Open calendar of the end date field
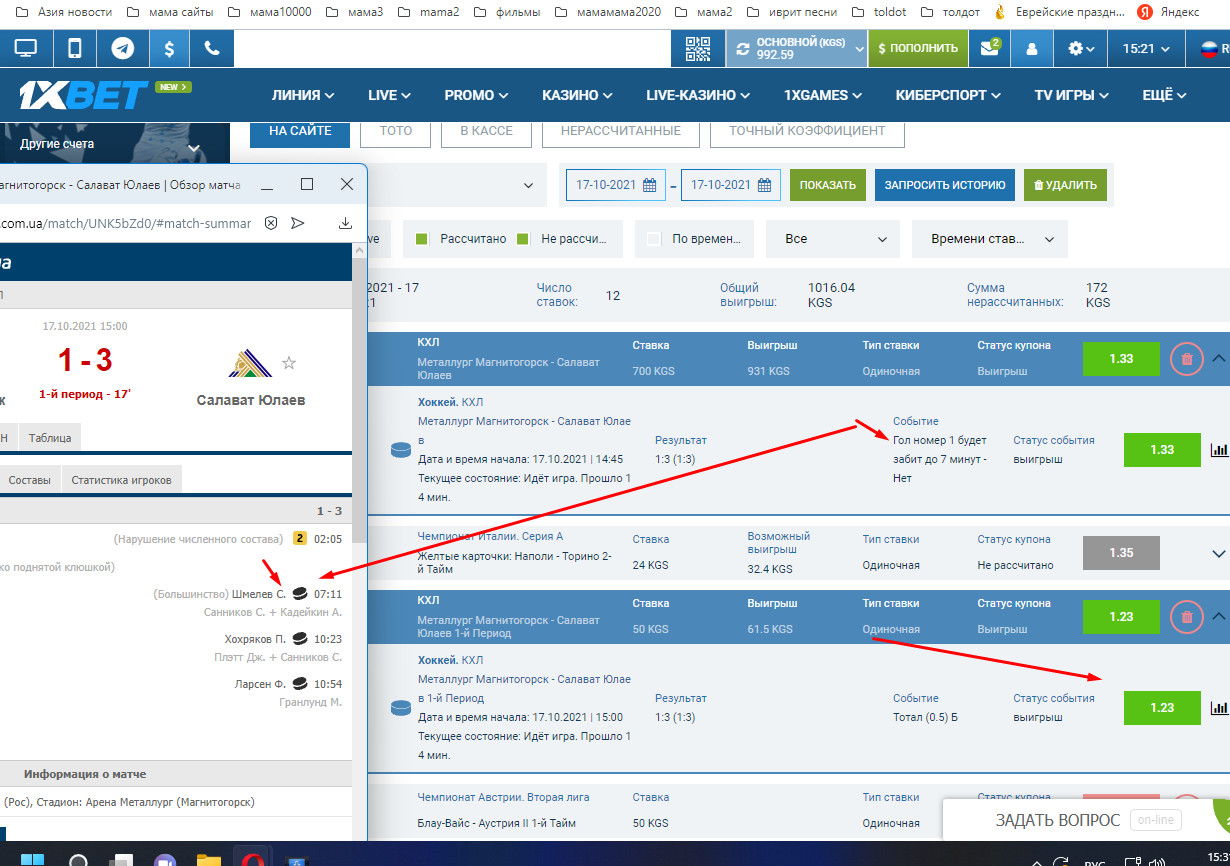The image size is (1230, 866). [764, 185]
